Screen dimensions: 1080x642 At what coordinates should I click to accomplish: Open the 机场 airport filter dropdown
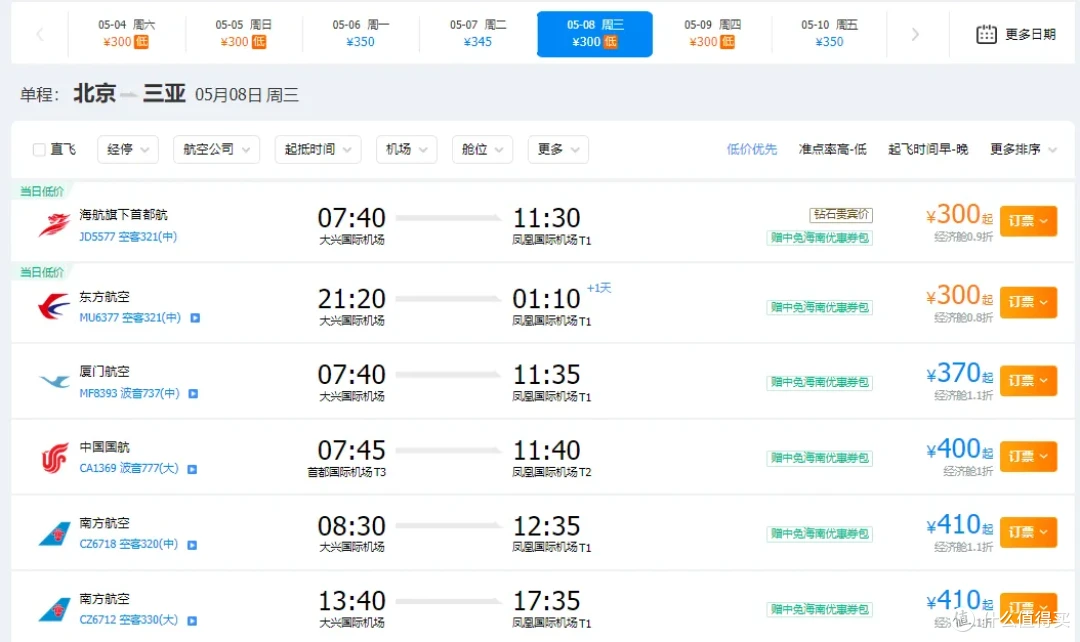tap(406, 149)
